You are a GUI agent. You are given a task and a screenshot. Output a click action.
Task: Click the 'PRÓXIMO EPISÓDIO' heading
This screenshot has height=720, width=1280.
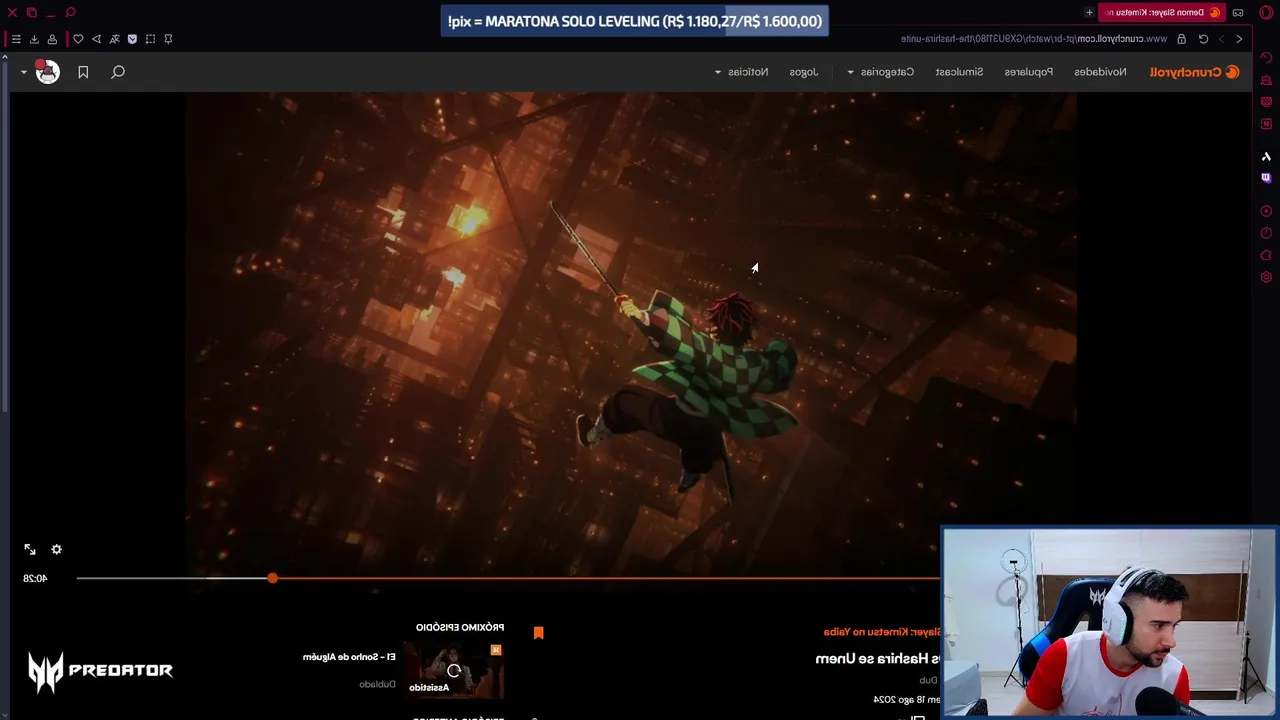click(x=460, y=627)
